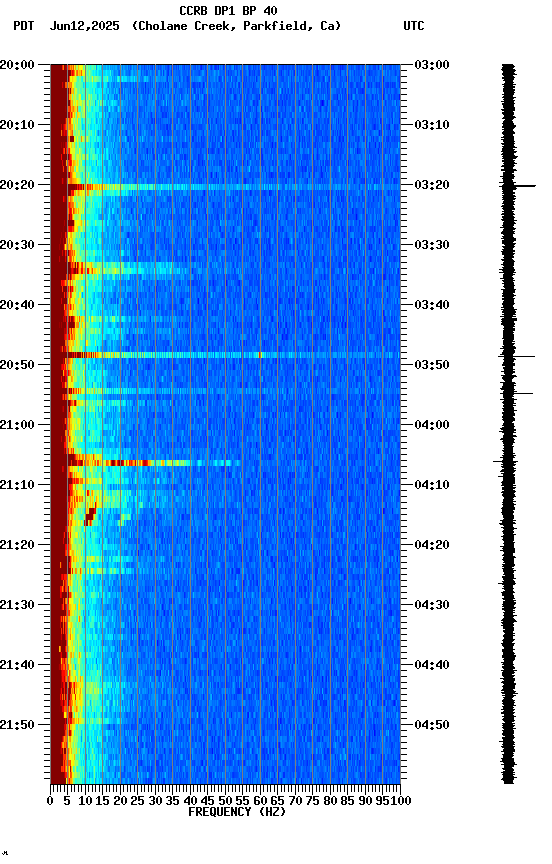This screenshot has width=552, height=864.
Task: Click the 75 Hz frequency axis label
Action: 312,801
